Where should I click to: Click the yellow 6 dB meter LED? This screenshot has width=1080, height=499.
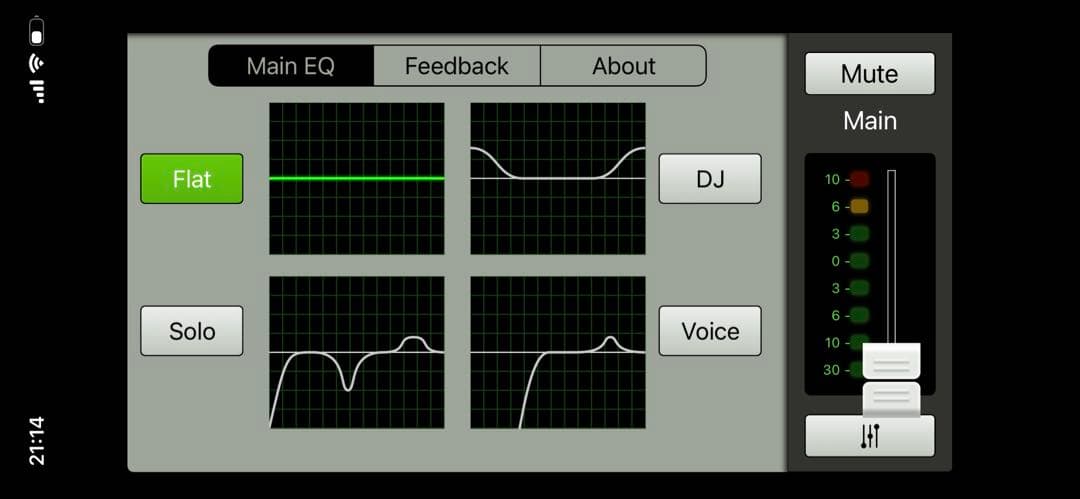point(859,207)
